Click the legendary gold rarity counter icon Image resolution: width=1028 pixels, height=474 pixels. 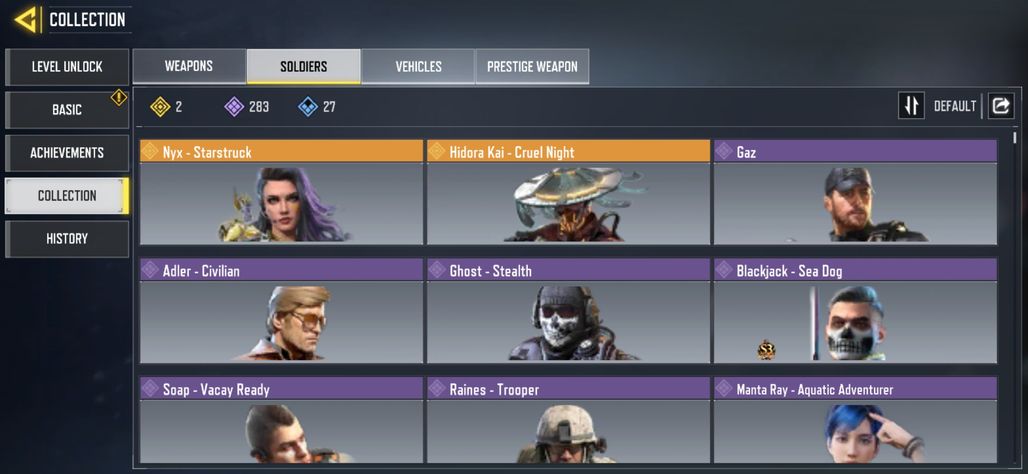160,106
